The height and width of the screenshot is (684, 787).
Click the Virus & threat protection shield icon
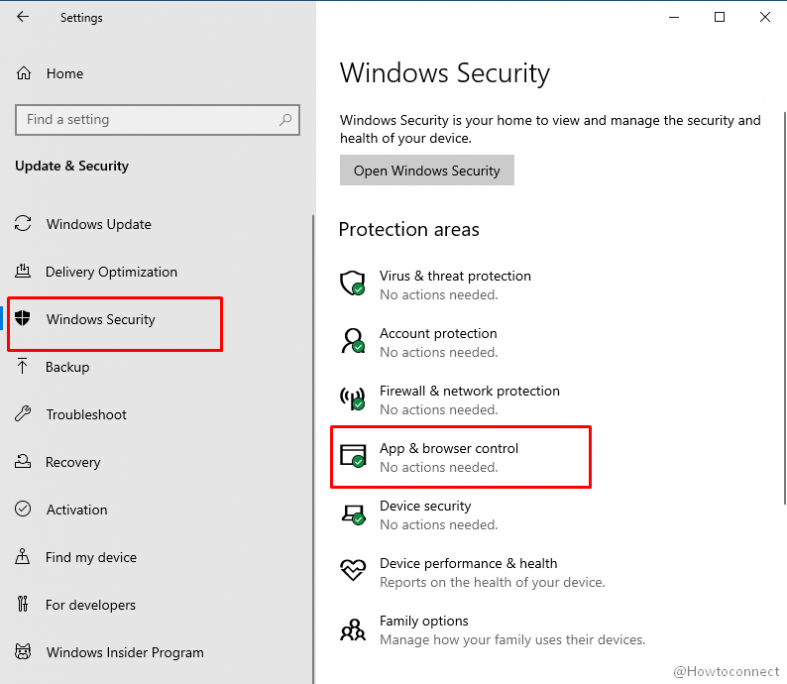point(353,284)
